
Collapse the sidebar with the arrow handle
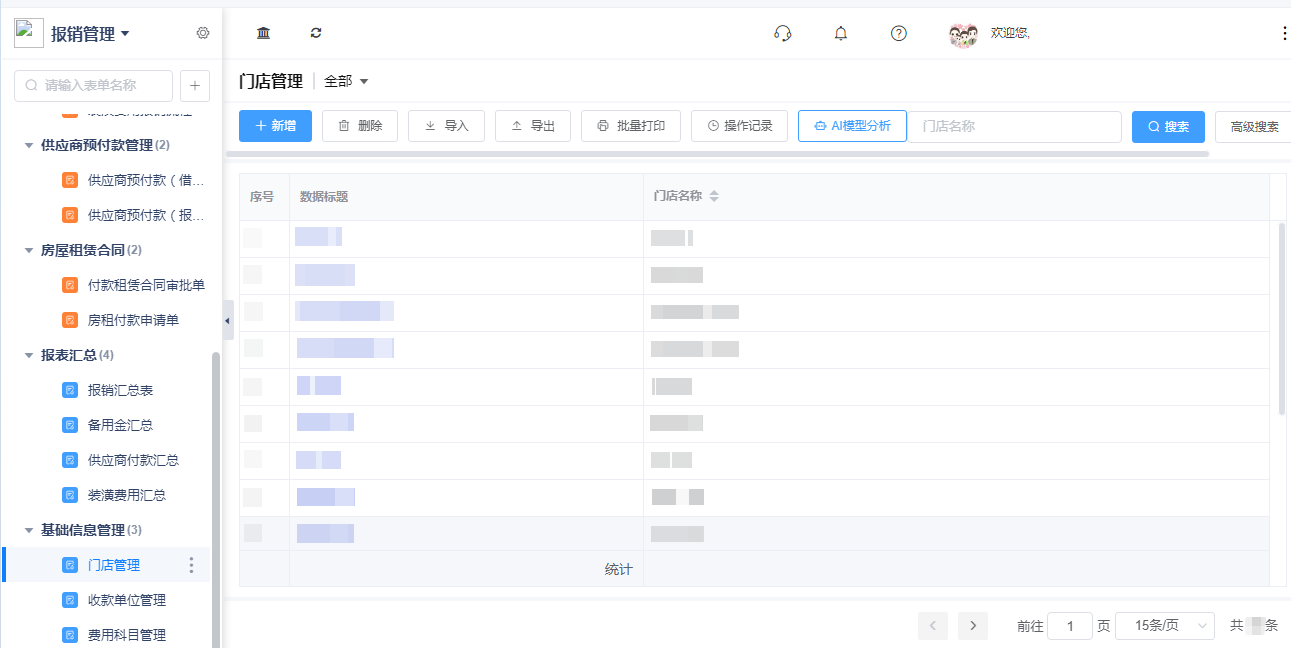coord(227,320)
